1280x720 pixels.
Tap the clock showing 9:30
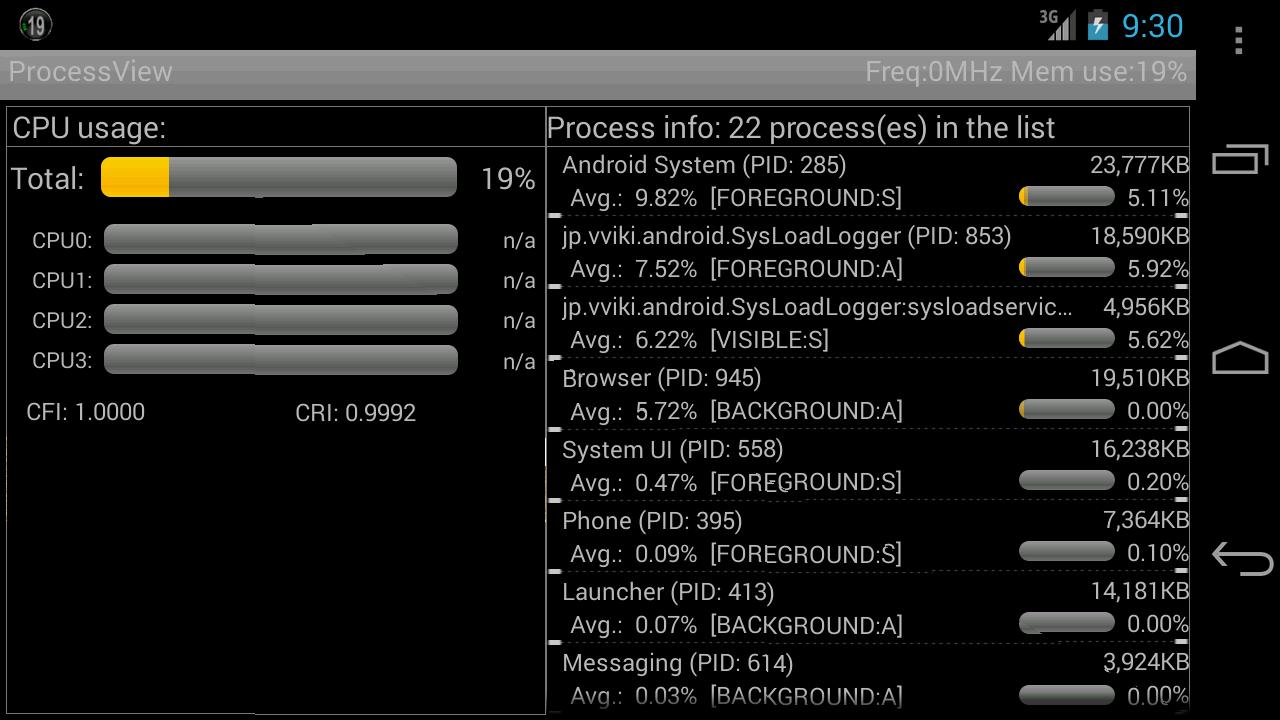(1151, 26)
